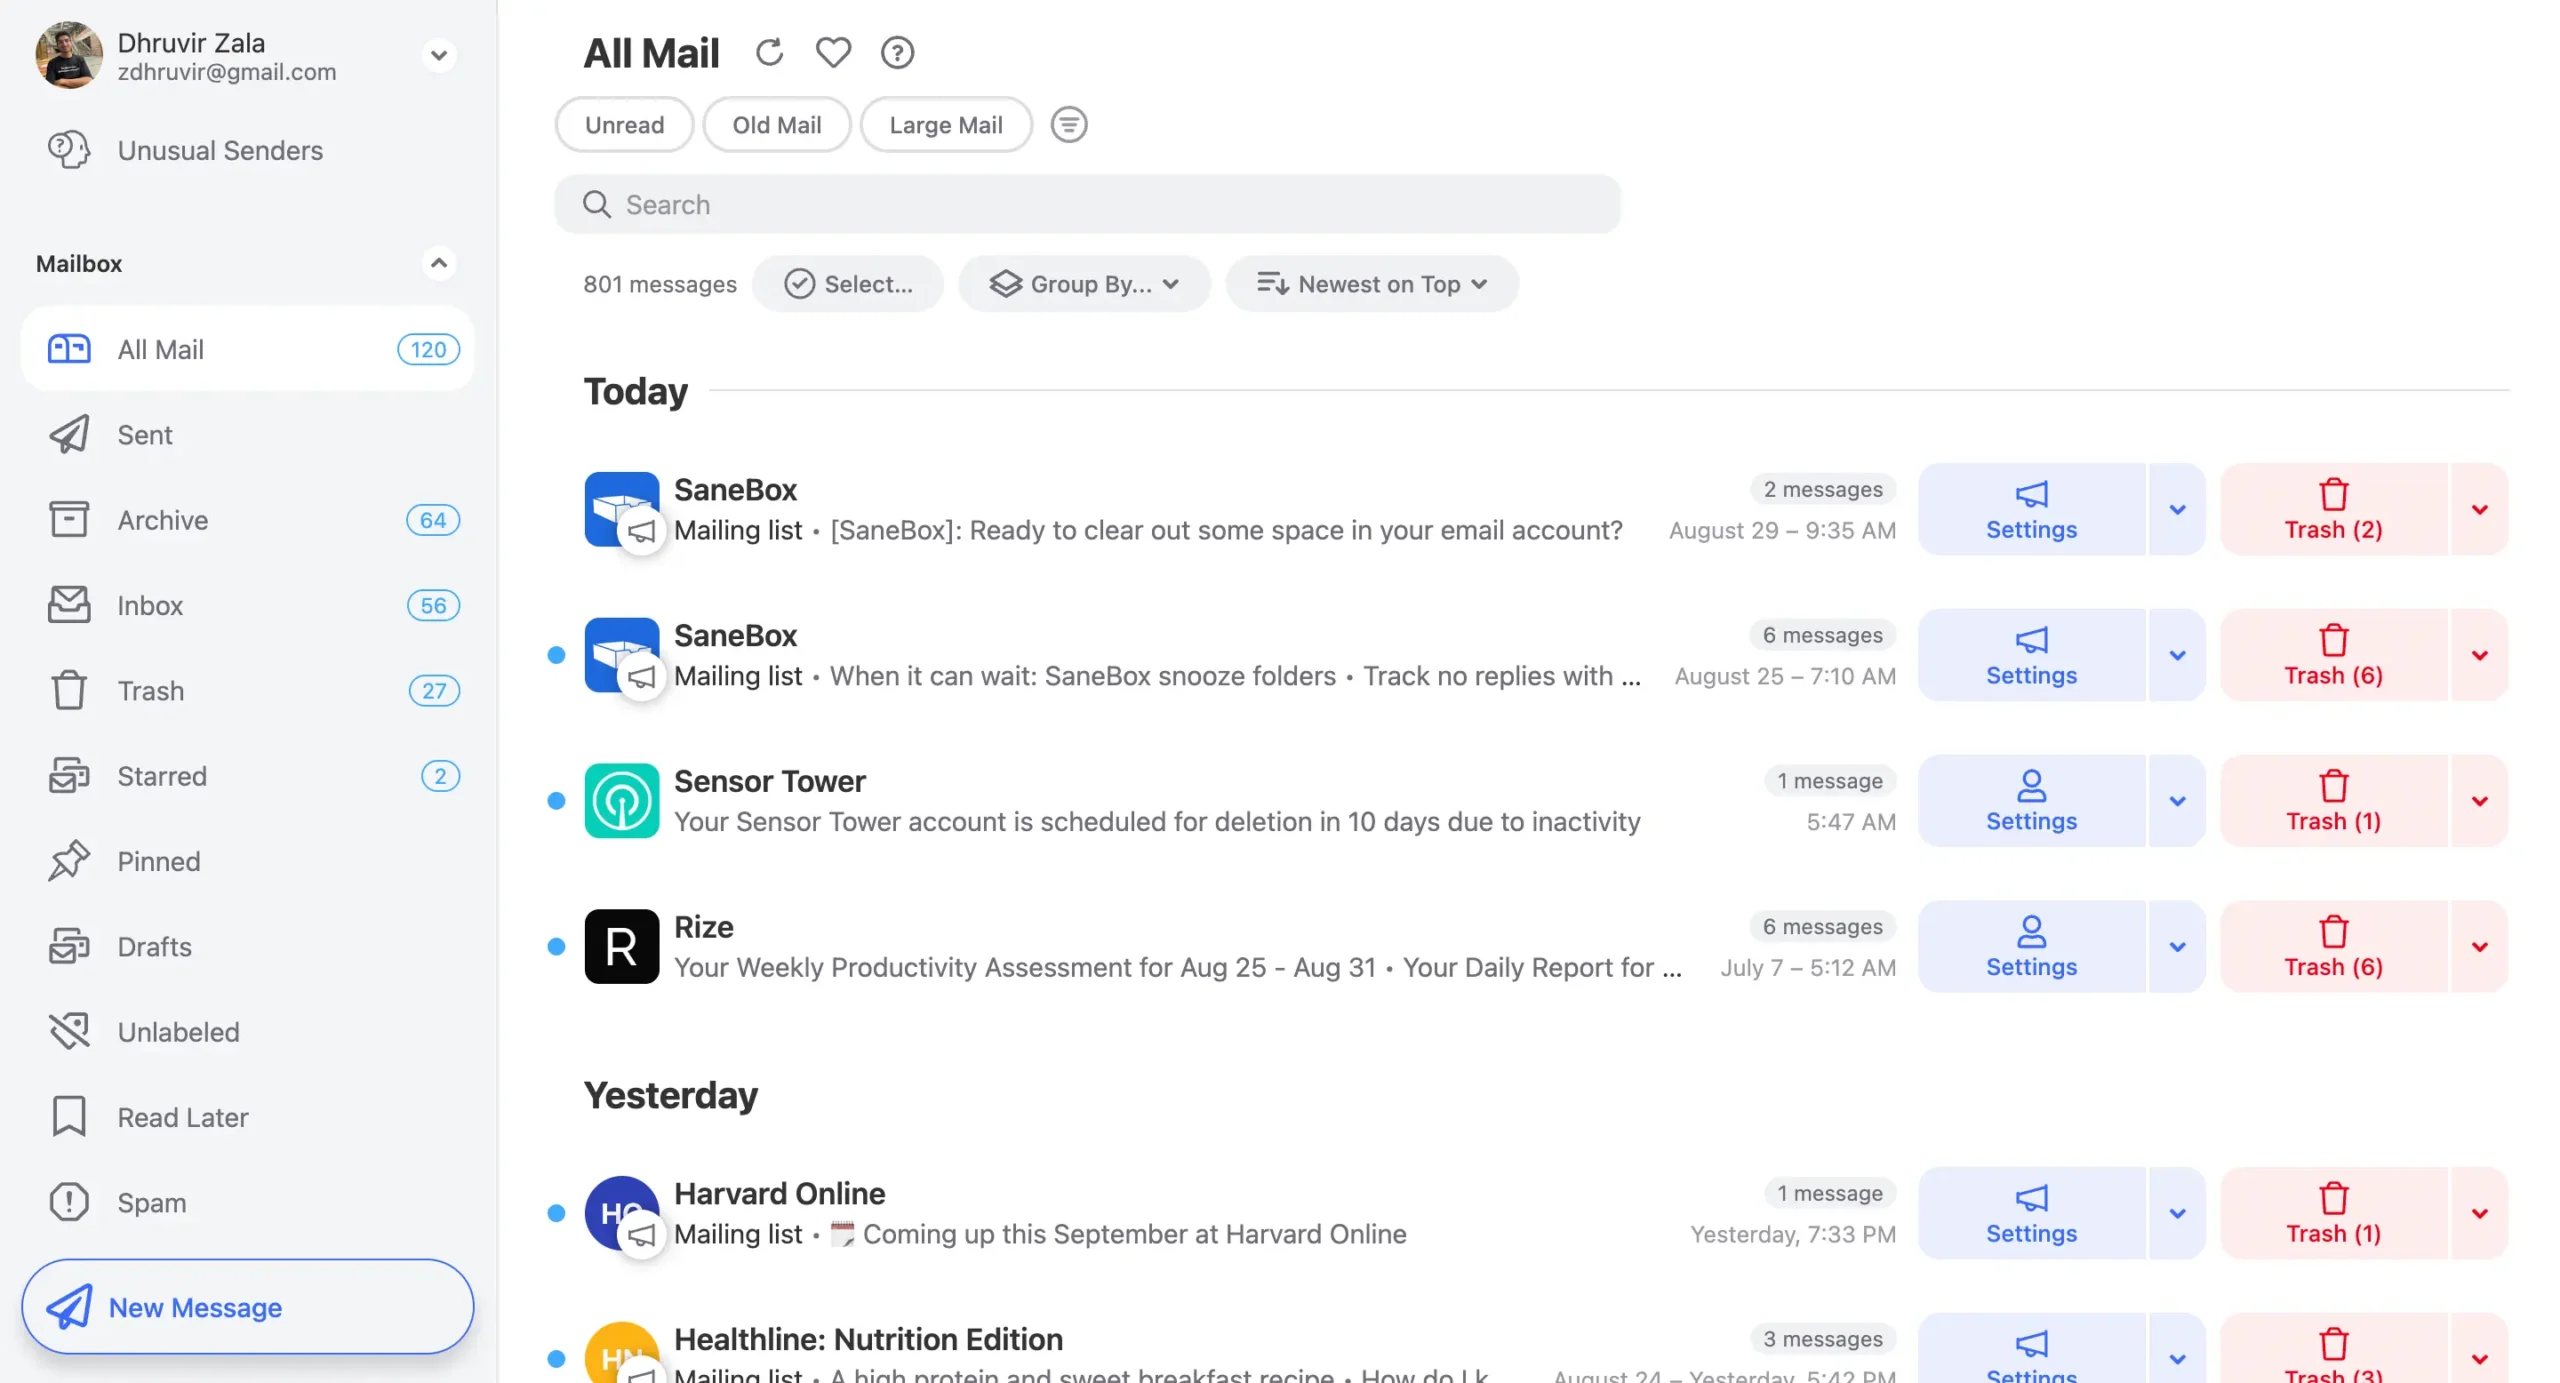Open help via question mark icon
Screen dimensions: 2560x1383
897,52
